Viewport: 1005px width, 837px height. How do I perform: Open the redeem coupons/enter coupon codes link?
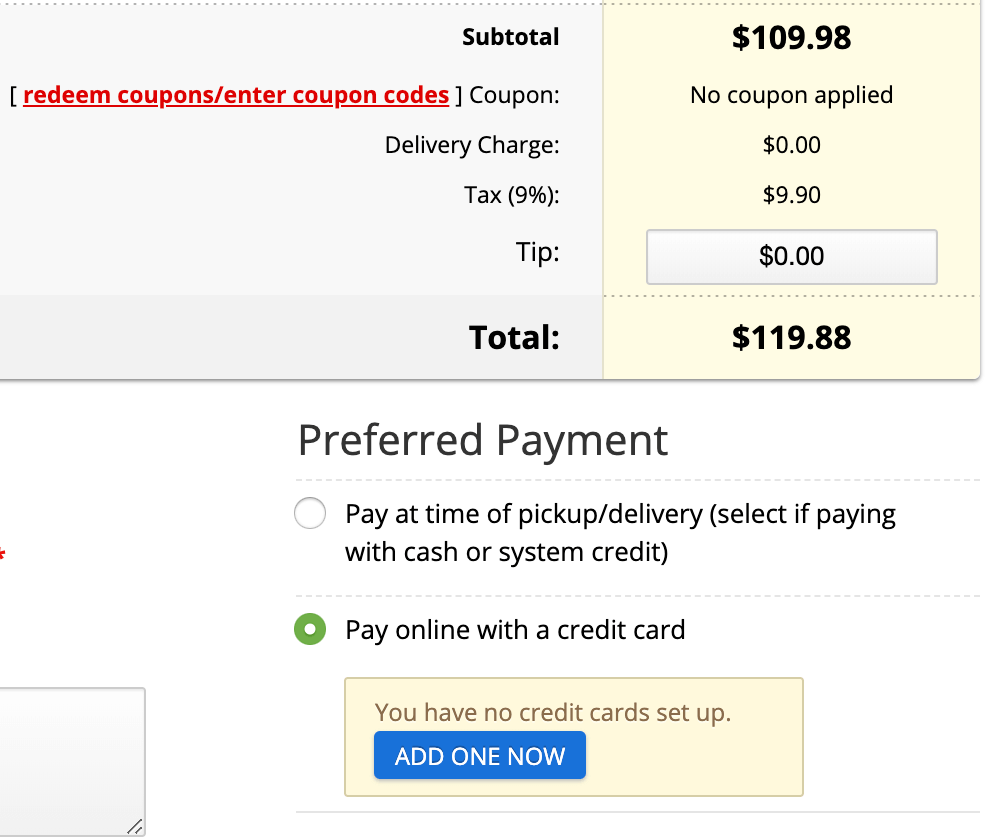236,95
